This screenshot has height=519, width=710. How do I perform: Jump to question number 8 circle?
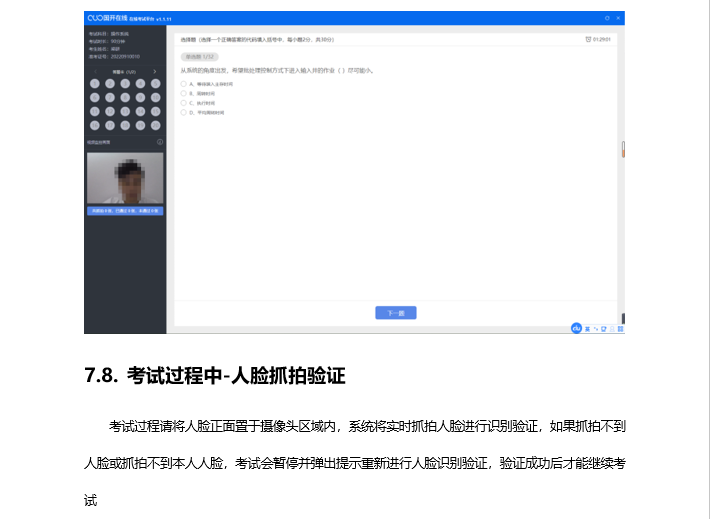(125, 98)
